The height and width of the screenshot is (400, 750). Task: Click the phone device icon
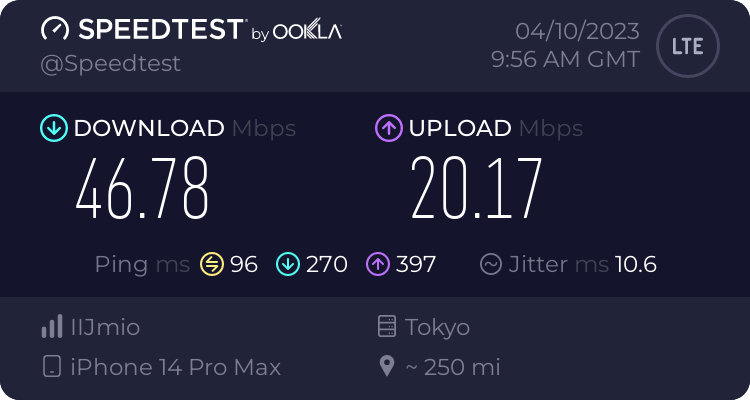[52, 367]
